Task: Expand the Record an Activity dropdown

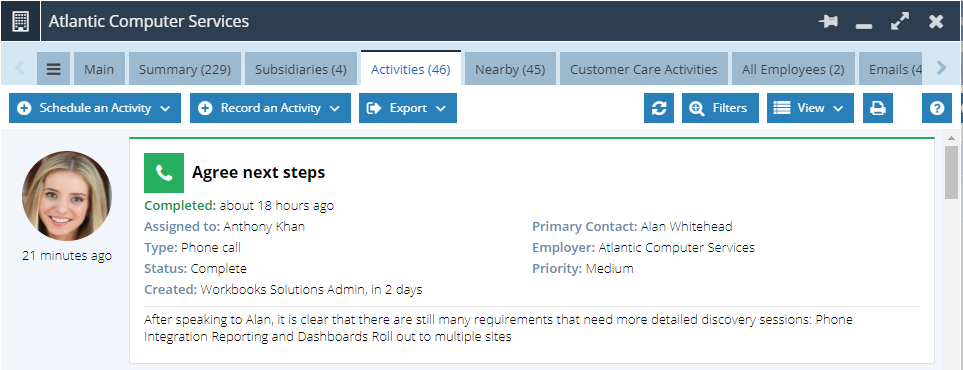Action: click(x=270, y=108)
